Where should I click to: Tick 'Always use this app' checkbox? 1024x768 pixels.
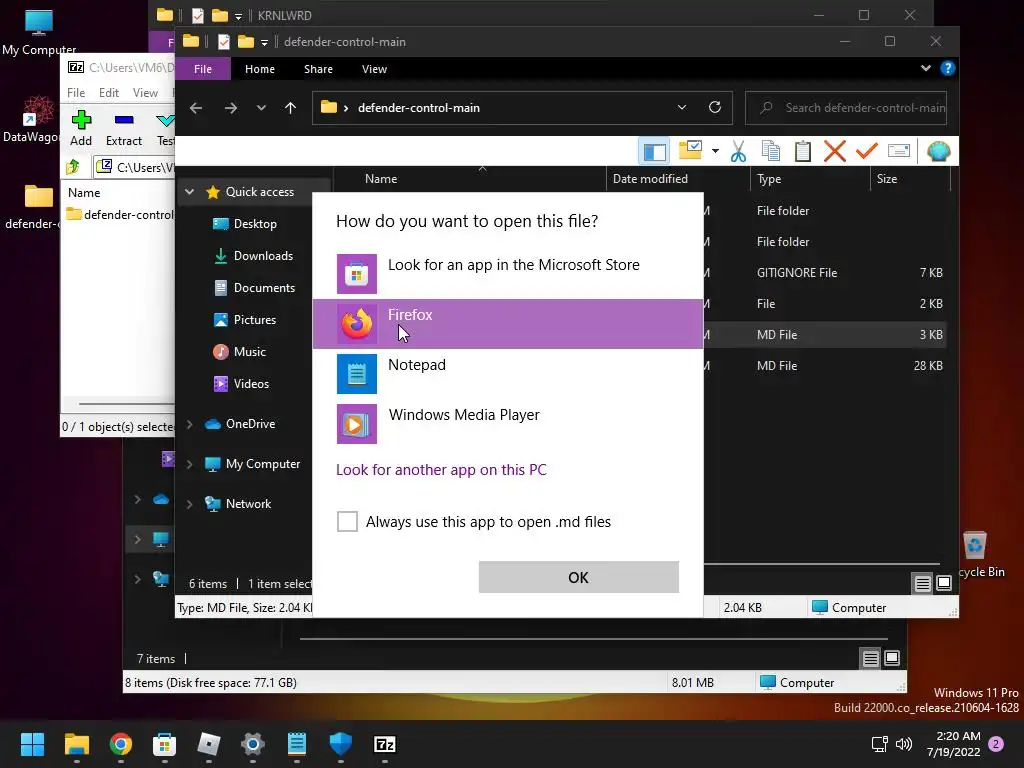coord(347,522)
